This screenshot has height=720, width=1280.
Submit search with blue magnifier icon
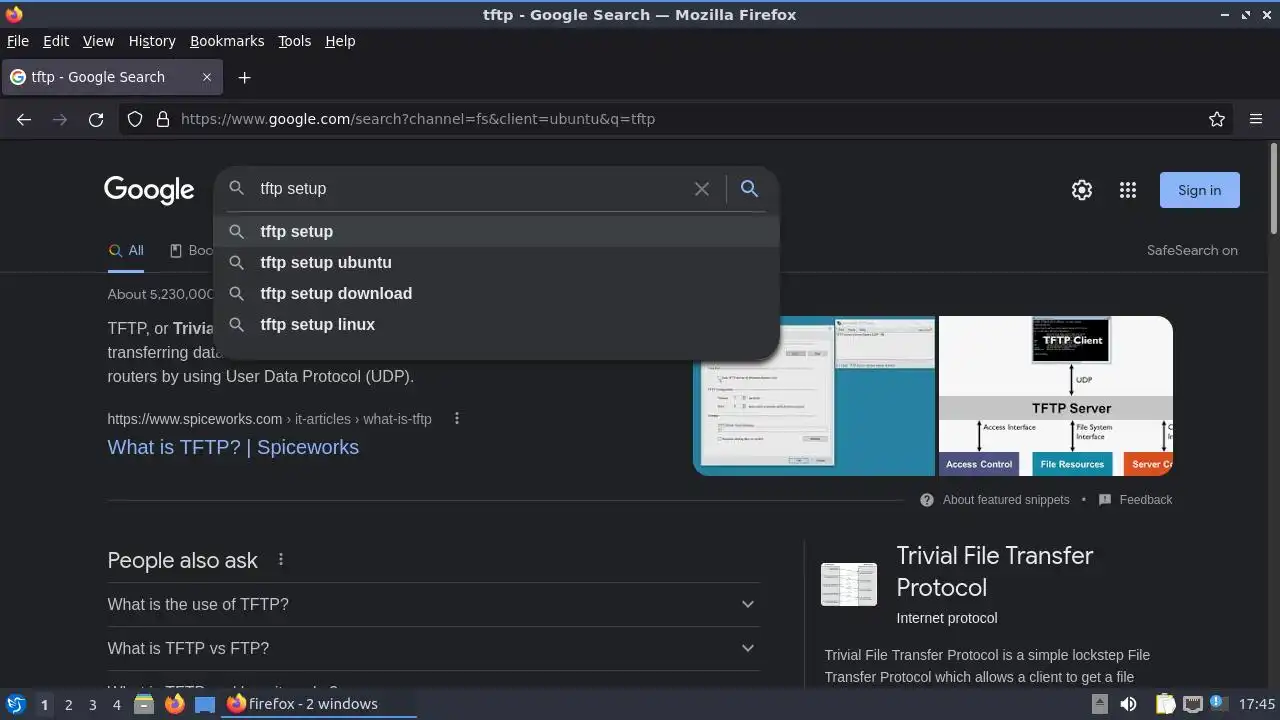749,188
